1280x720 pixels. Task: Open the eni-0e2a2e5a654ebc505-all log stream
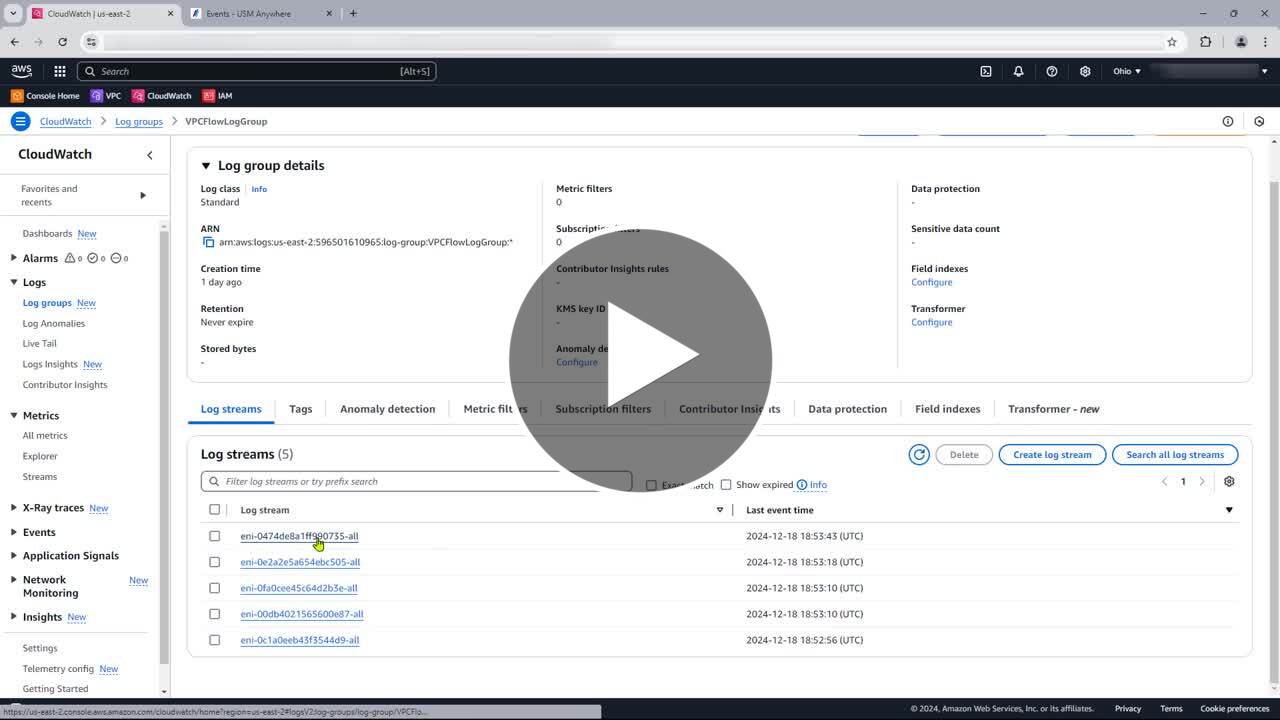300,562
